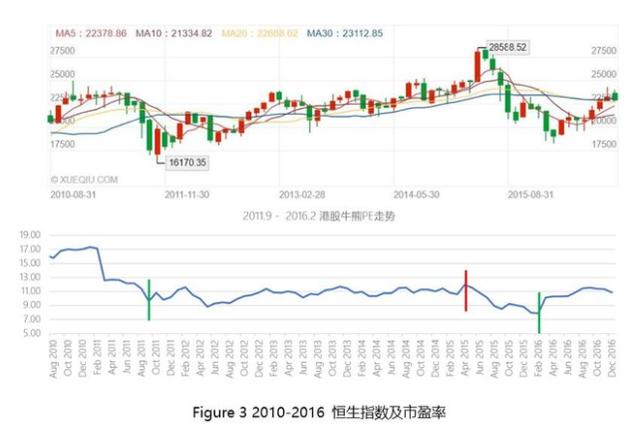Click the green vertical marker at Sep 2011
640x436 pixels.
point(149,300)
